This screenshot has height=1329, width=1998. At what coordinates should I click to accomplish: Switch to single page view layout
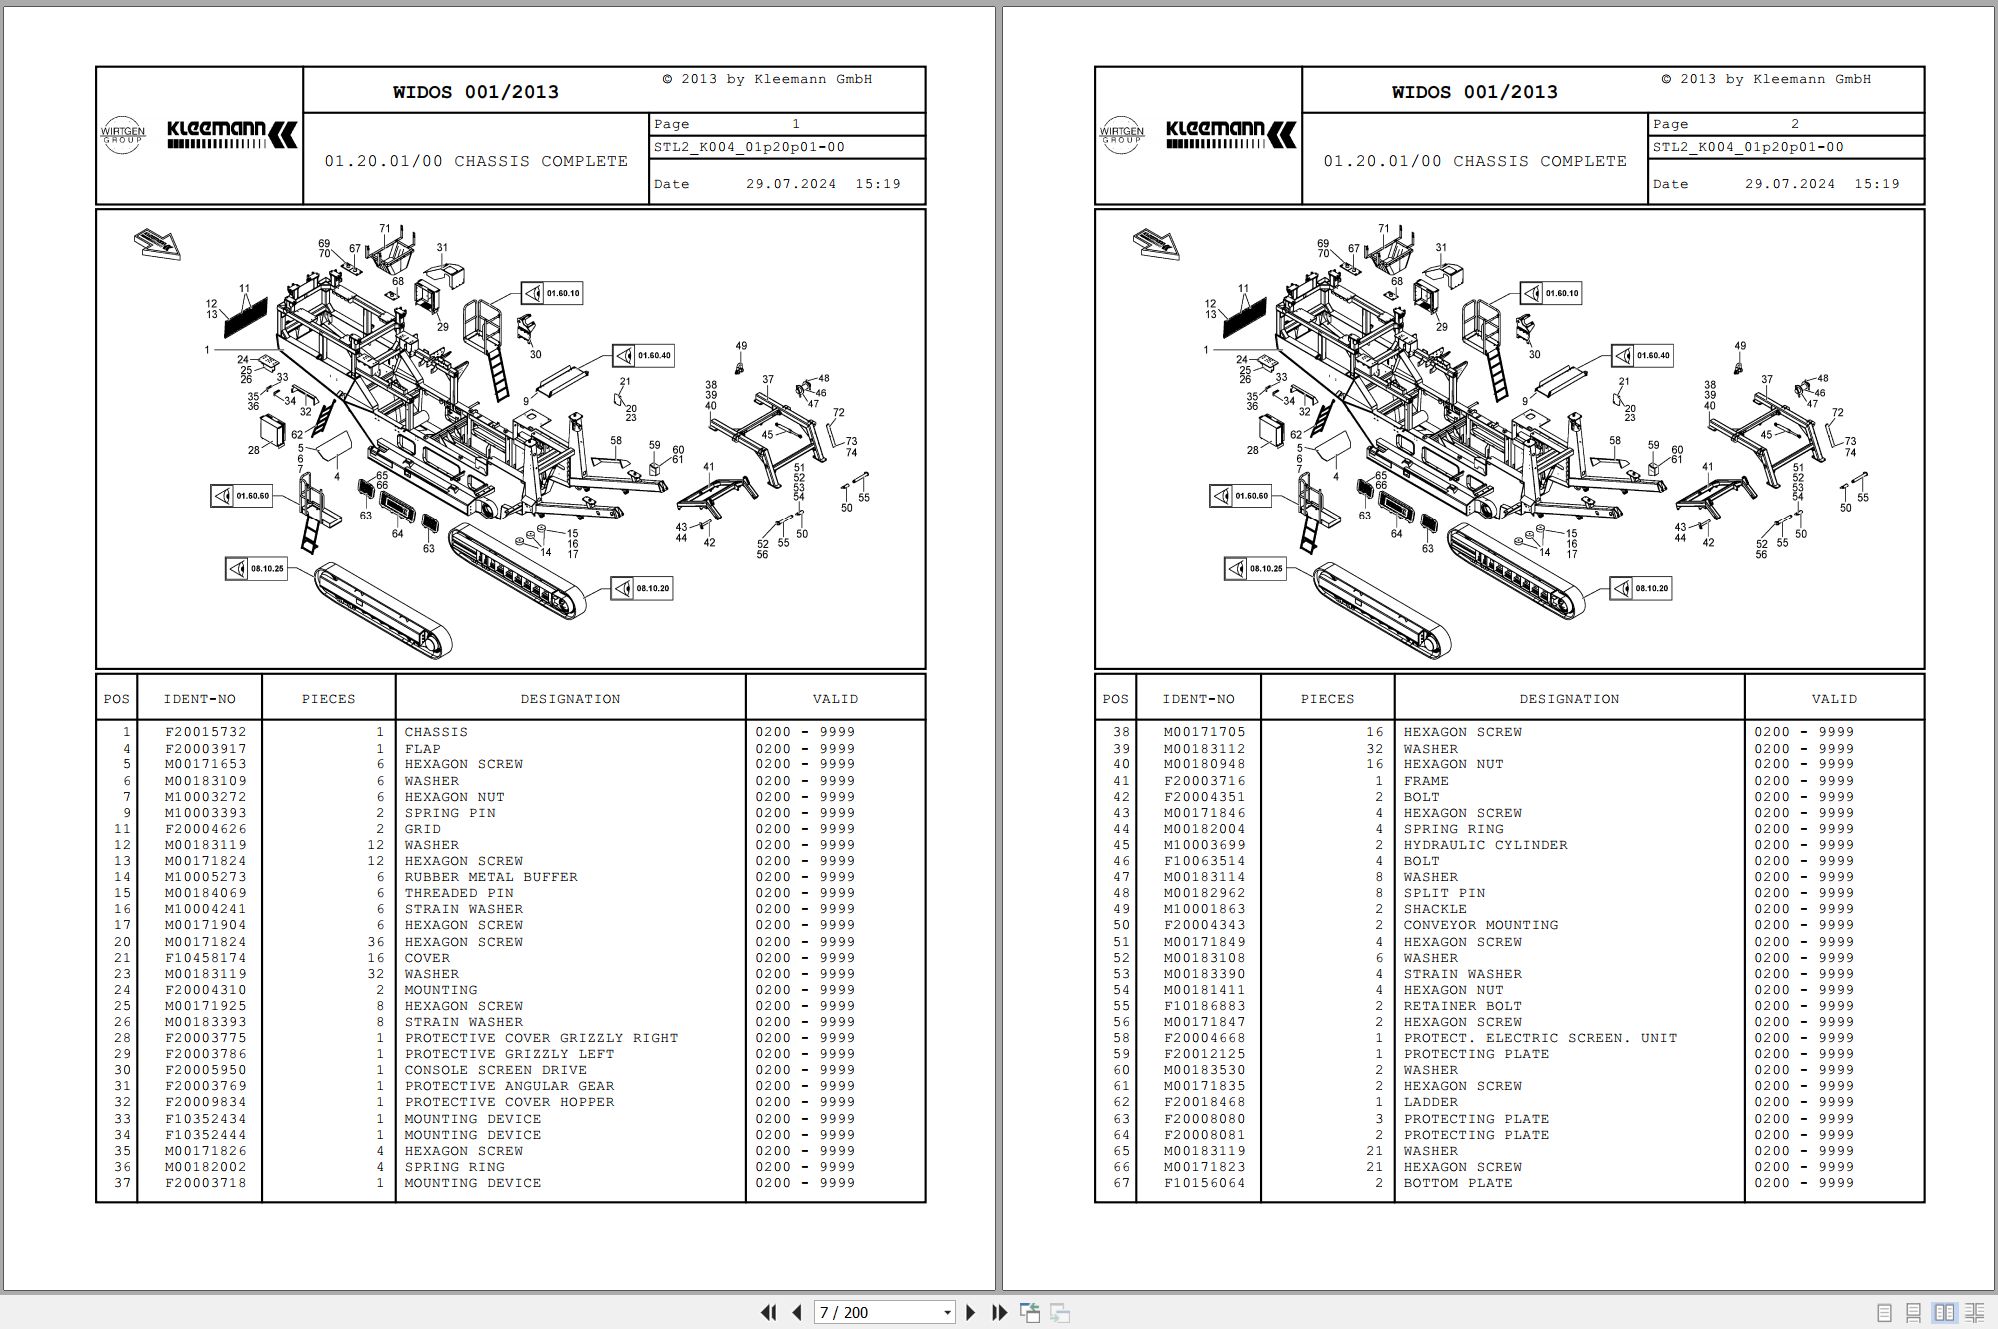coord(1884,1312)
